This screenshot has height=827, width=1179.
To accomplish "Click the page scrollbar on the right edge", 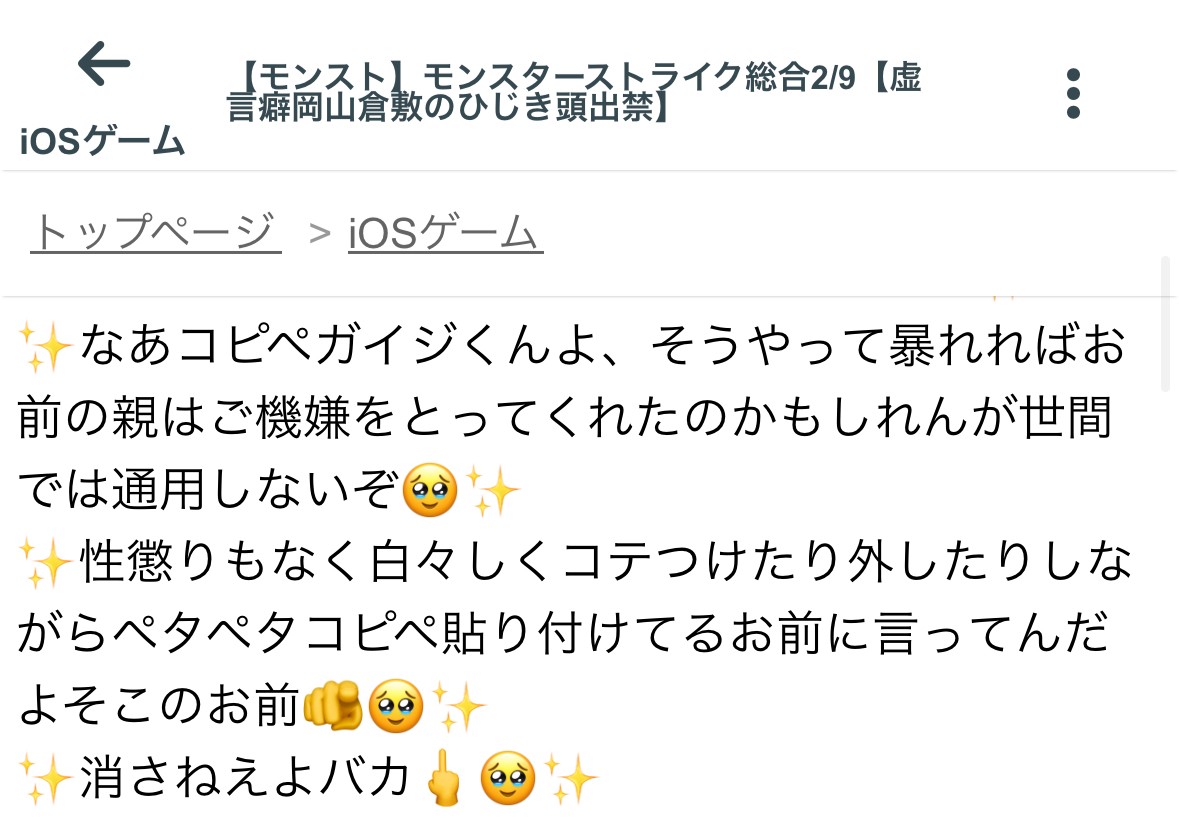I will click(x=1165, y=323).
